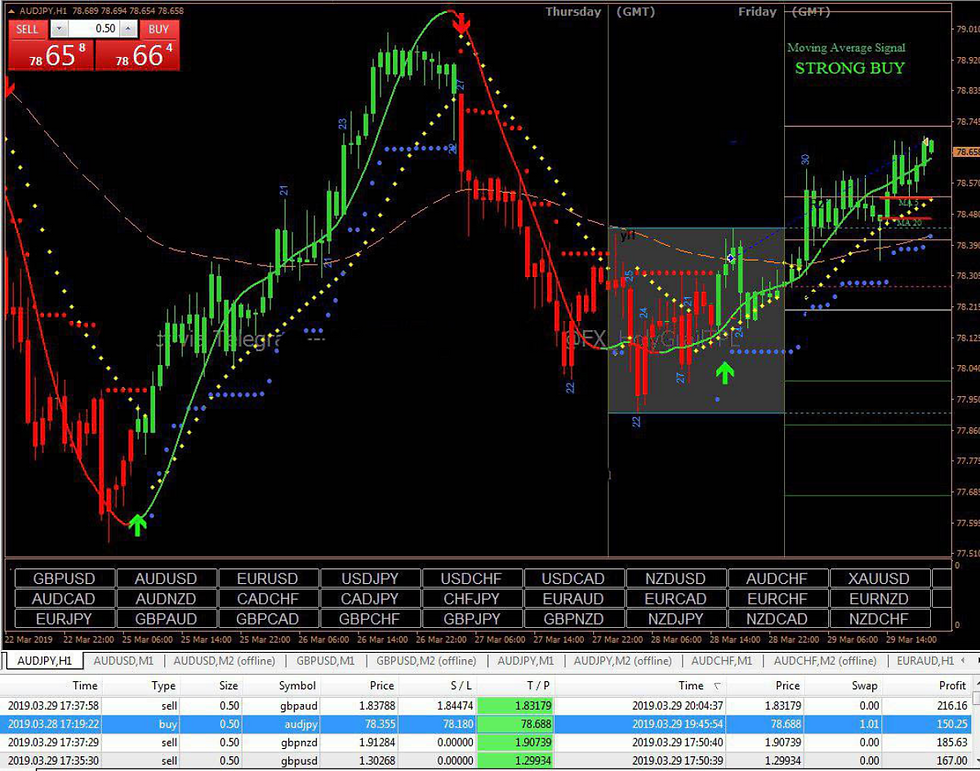Switch to the EURAUD,H1 chart tab
This screenshot has width=980, height=771.
tap(924, 660)
